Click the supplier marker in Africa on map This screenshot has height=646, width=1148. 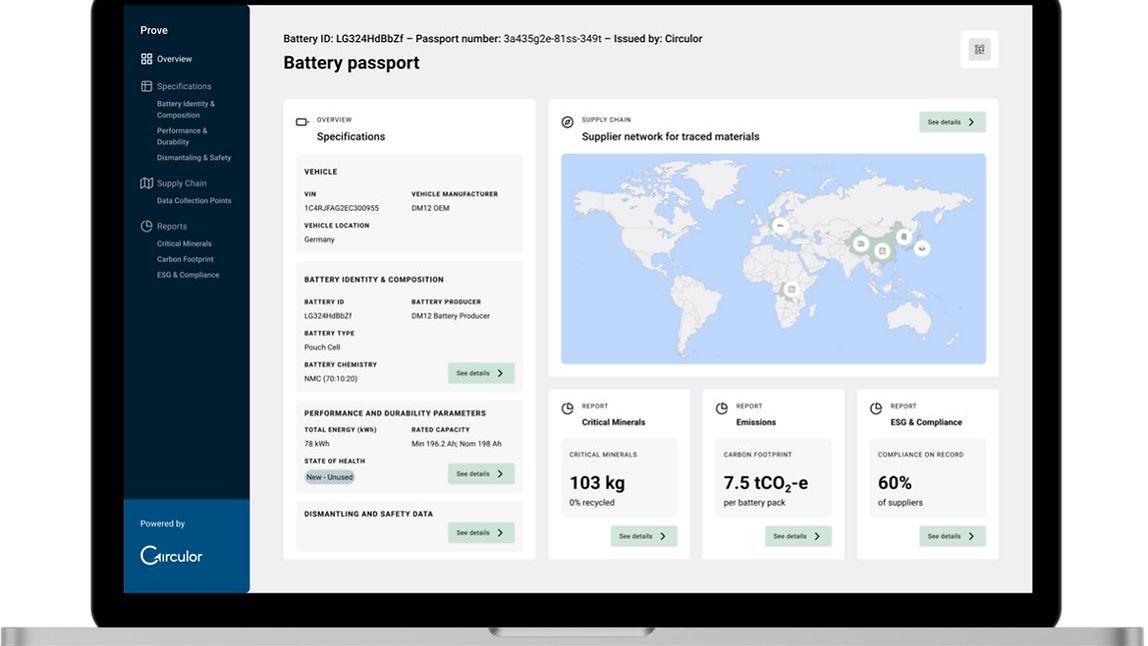pos(790,289)
